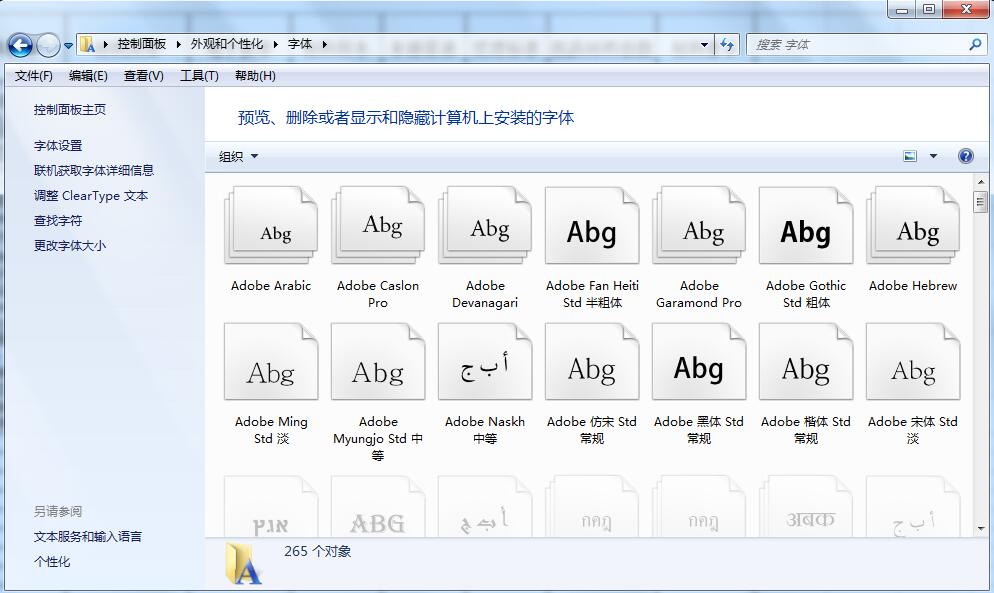Open the 文件(F) menu

[x=34, y=76]
